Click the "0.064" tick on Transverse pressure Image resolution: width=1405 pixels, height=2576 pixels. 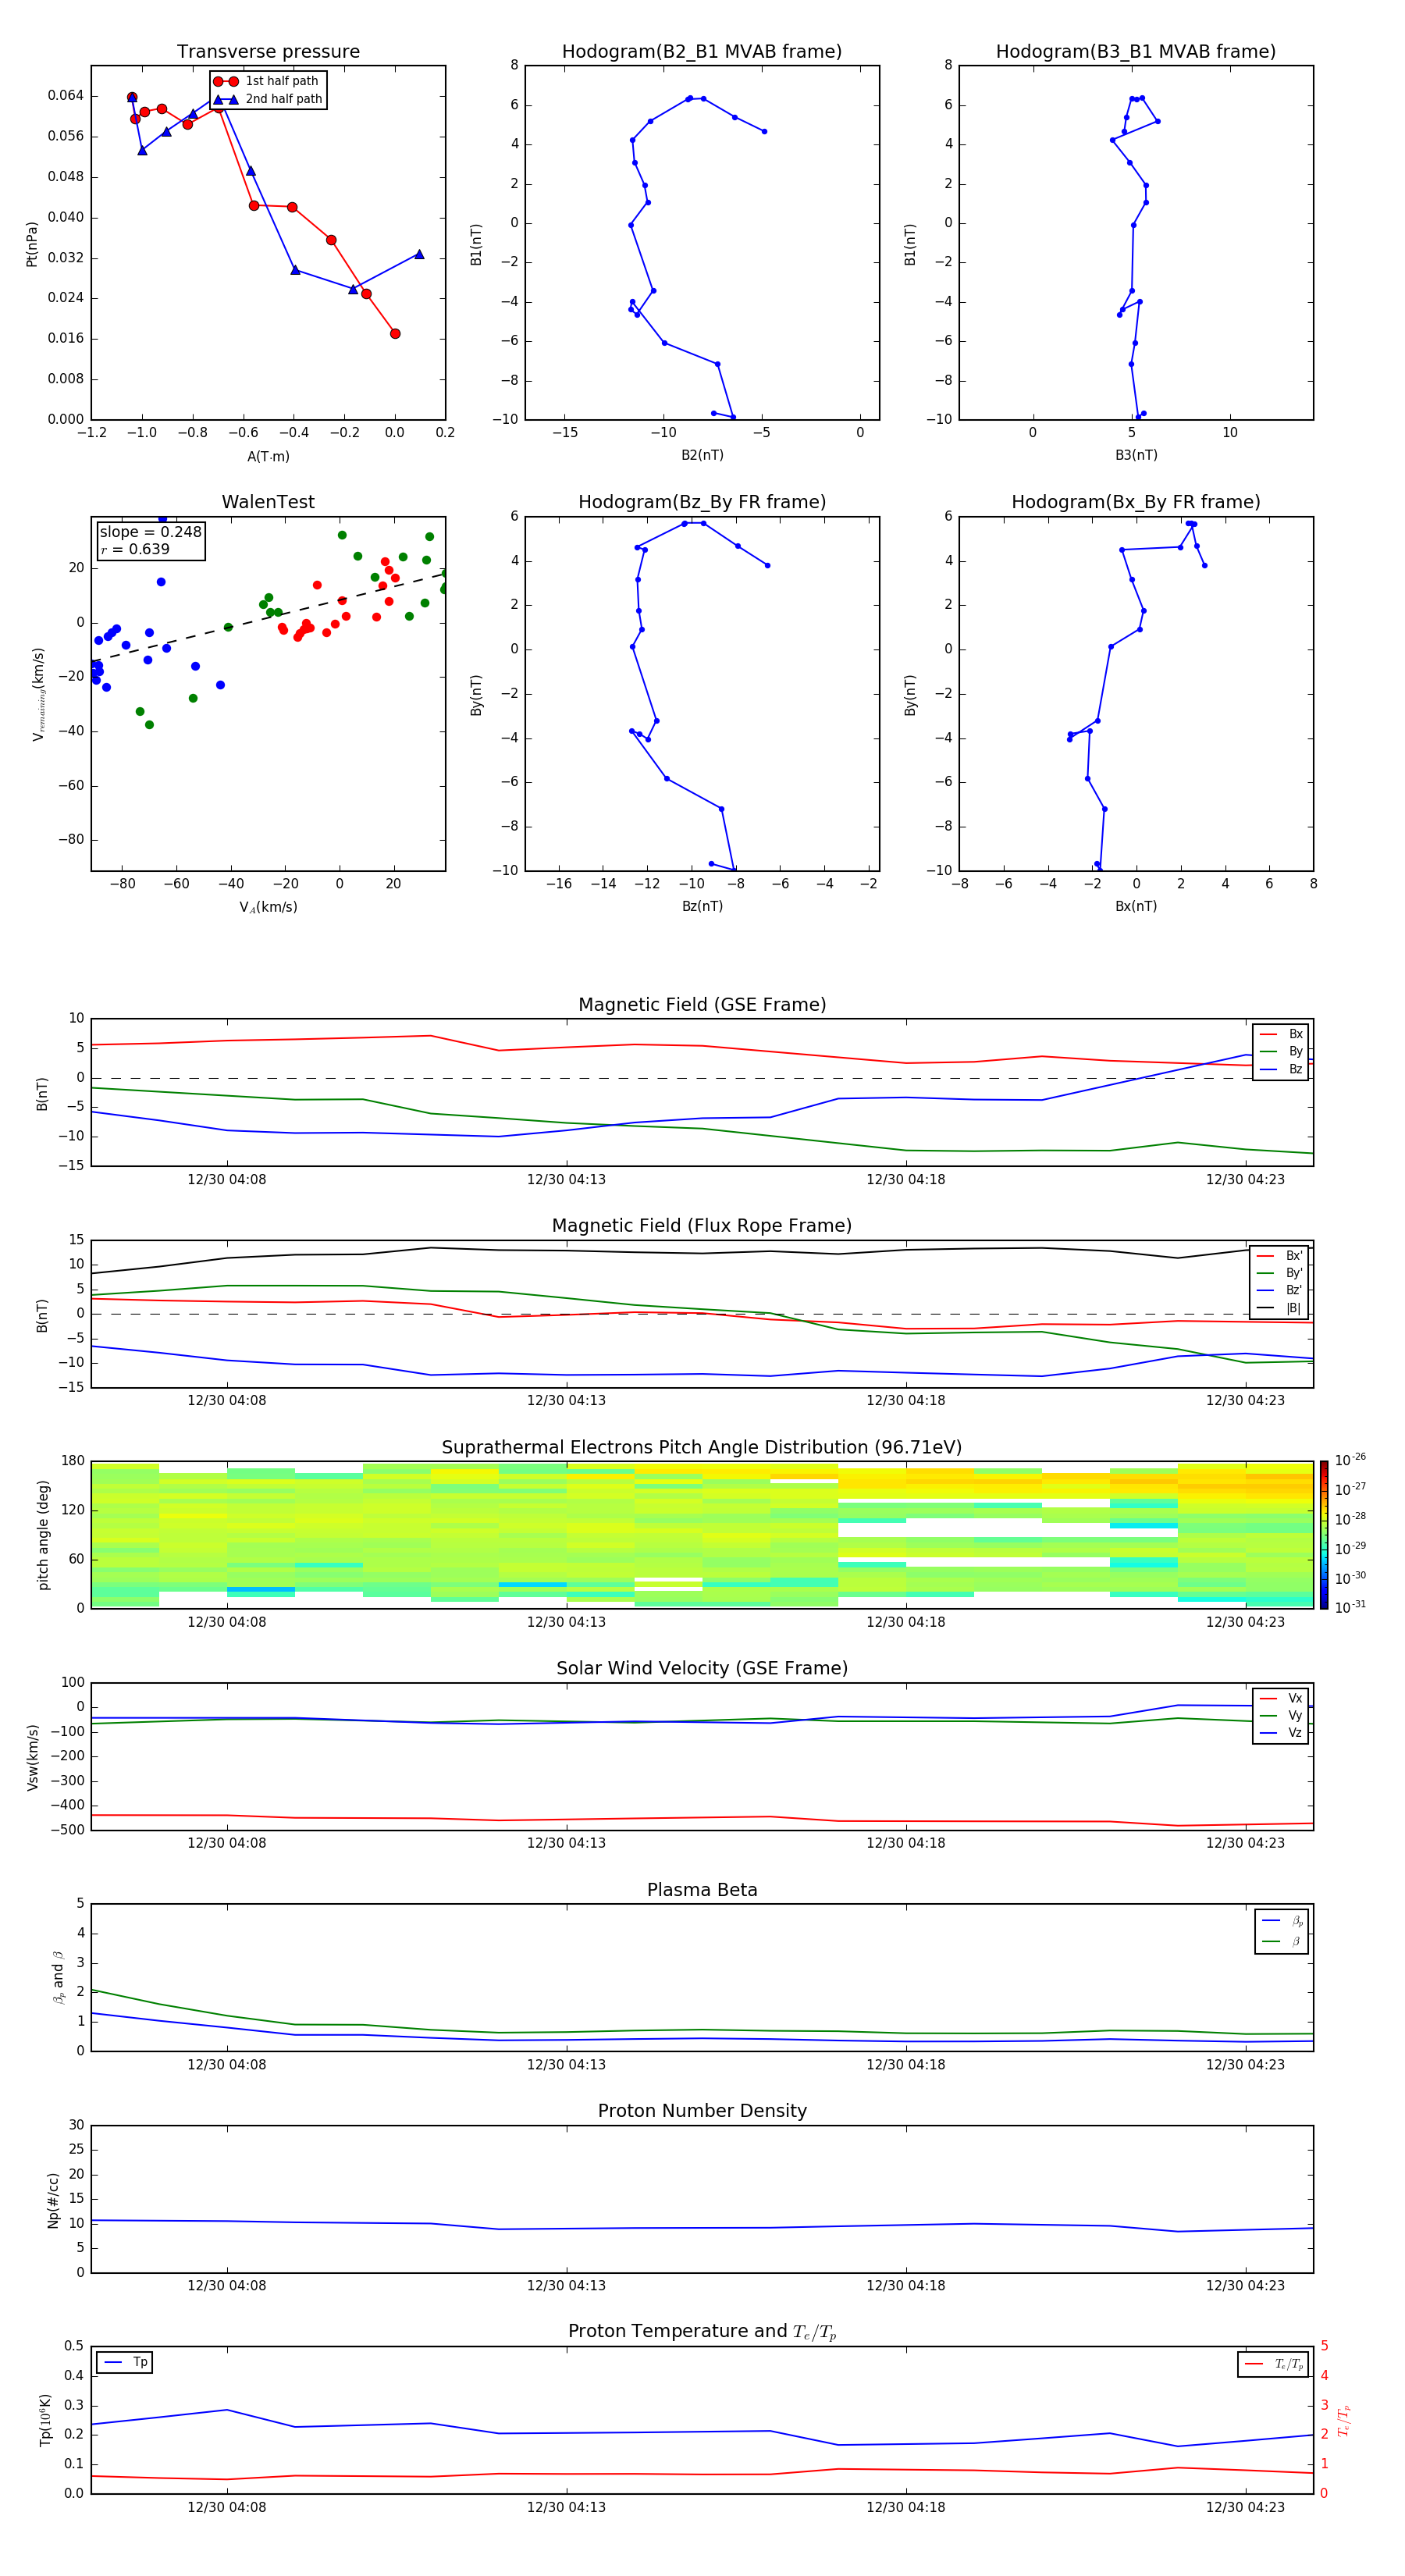[65, 96]
